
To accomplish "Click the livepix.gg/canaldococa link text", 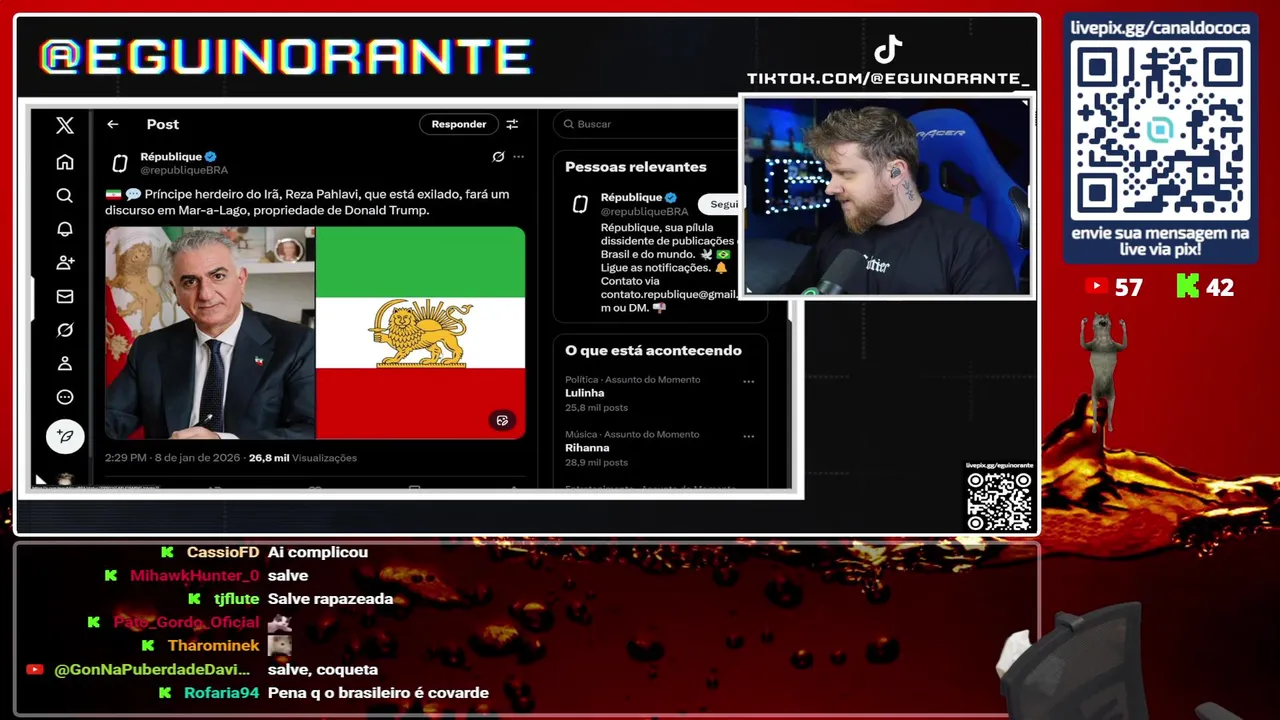I will click(1160, 28).
